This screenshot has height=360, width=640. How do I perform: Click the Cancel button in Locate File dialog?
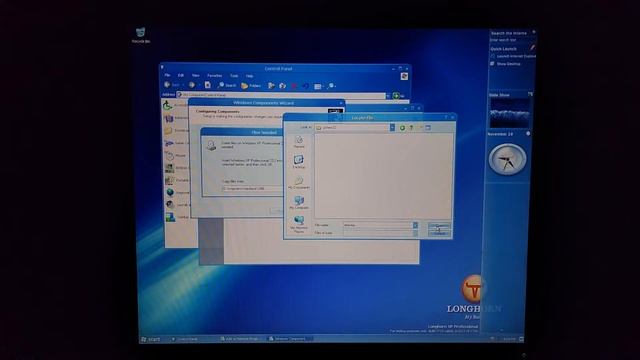439,233
